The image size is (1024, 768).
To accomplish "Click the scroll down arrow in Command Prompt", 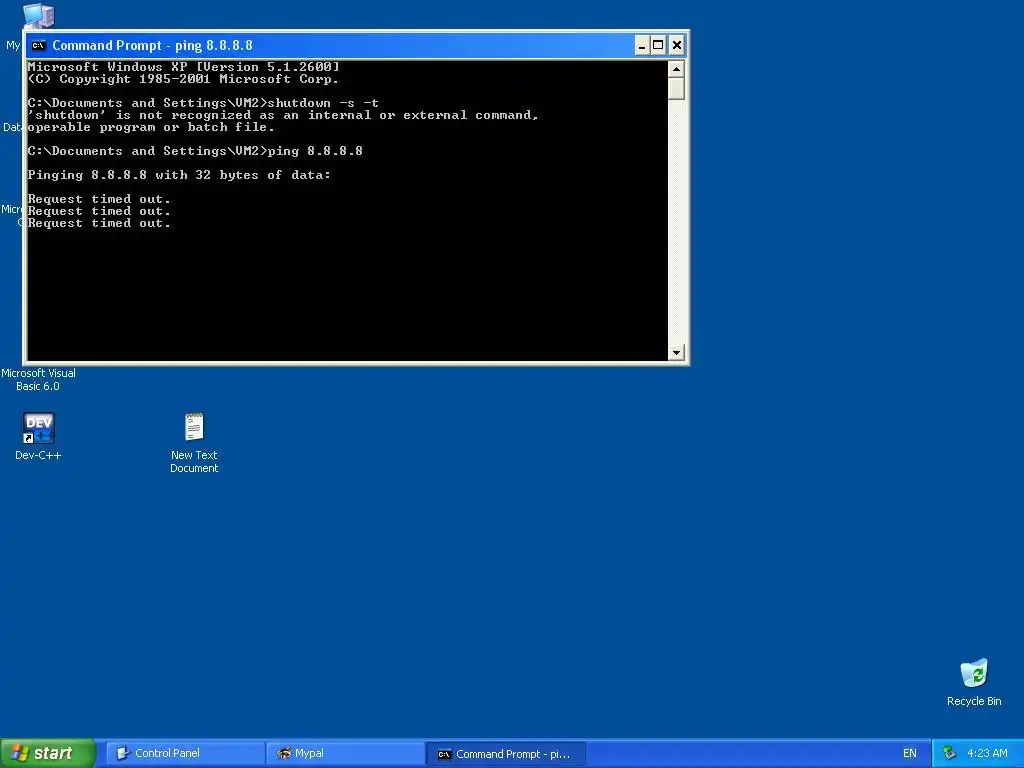I will (x=677, y=353).
